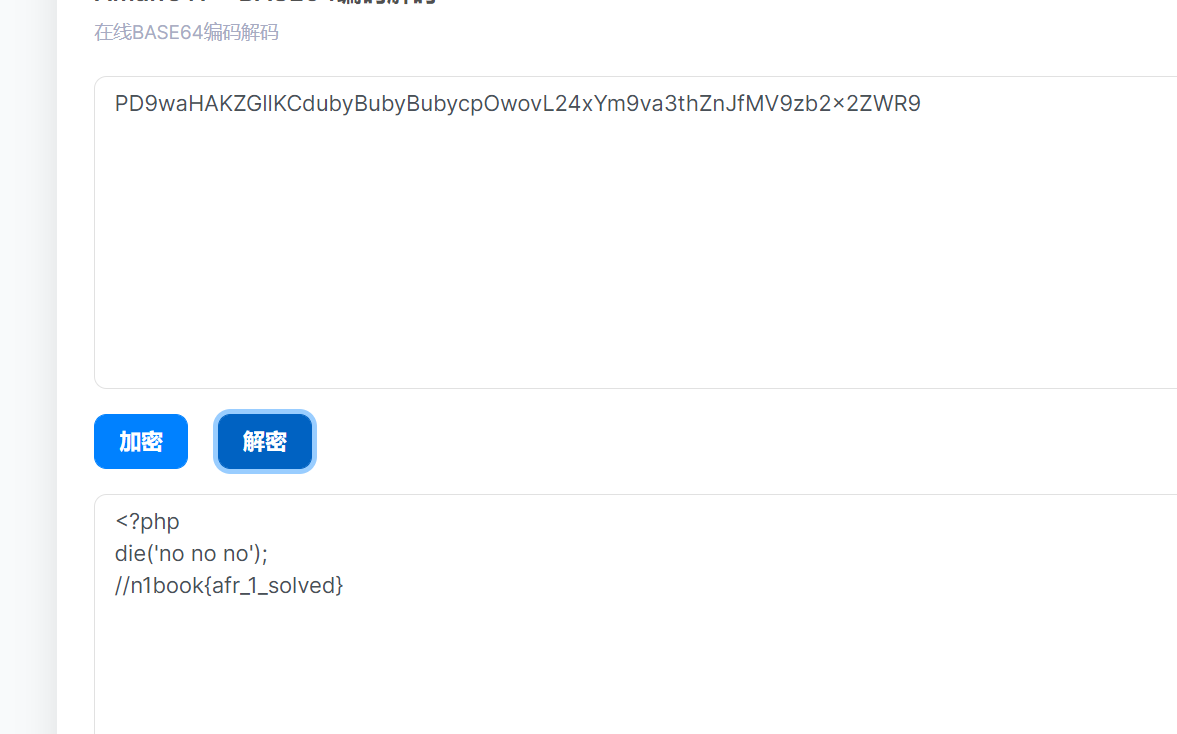The height and width of the screenshot is (734, 1177).
Task: Click the gray left sidebar strip
Action: (28, 367)
